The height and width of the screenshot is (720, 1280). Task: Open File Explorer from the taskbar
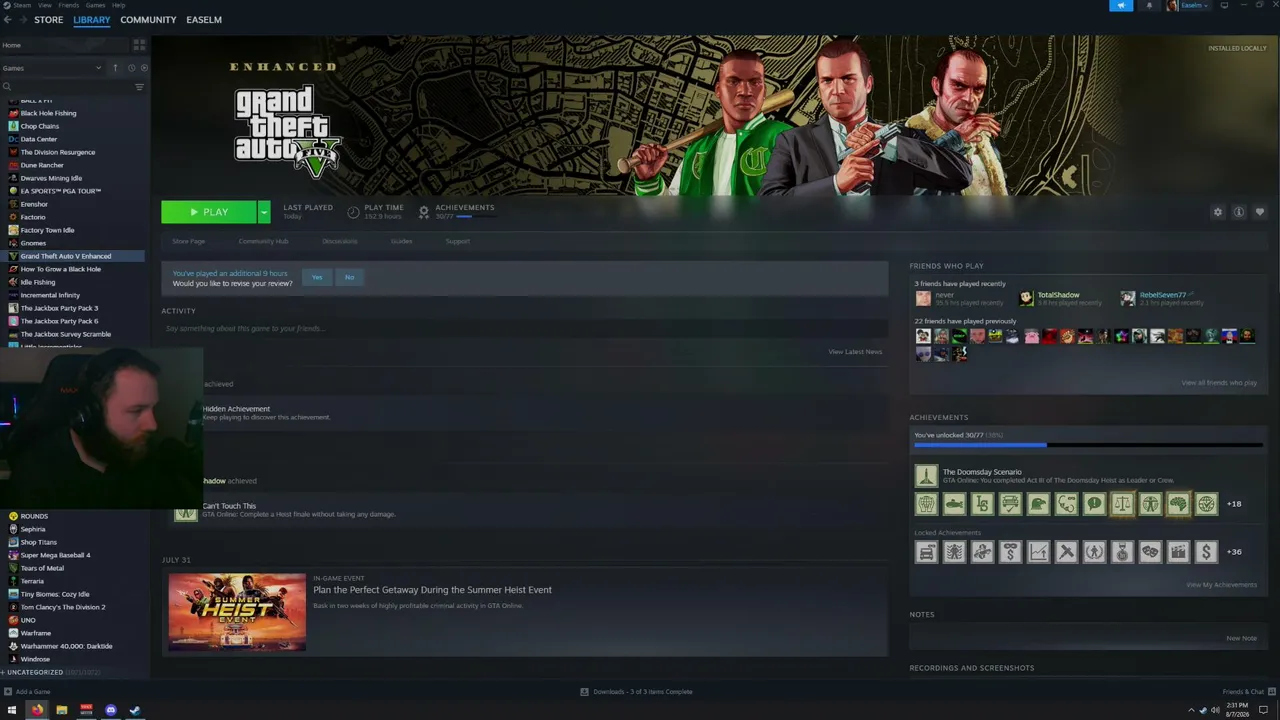61,710
